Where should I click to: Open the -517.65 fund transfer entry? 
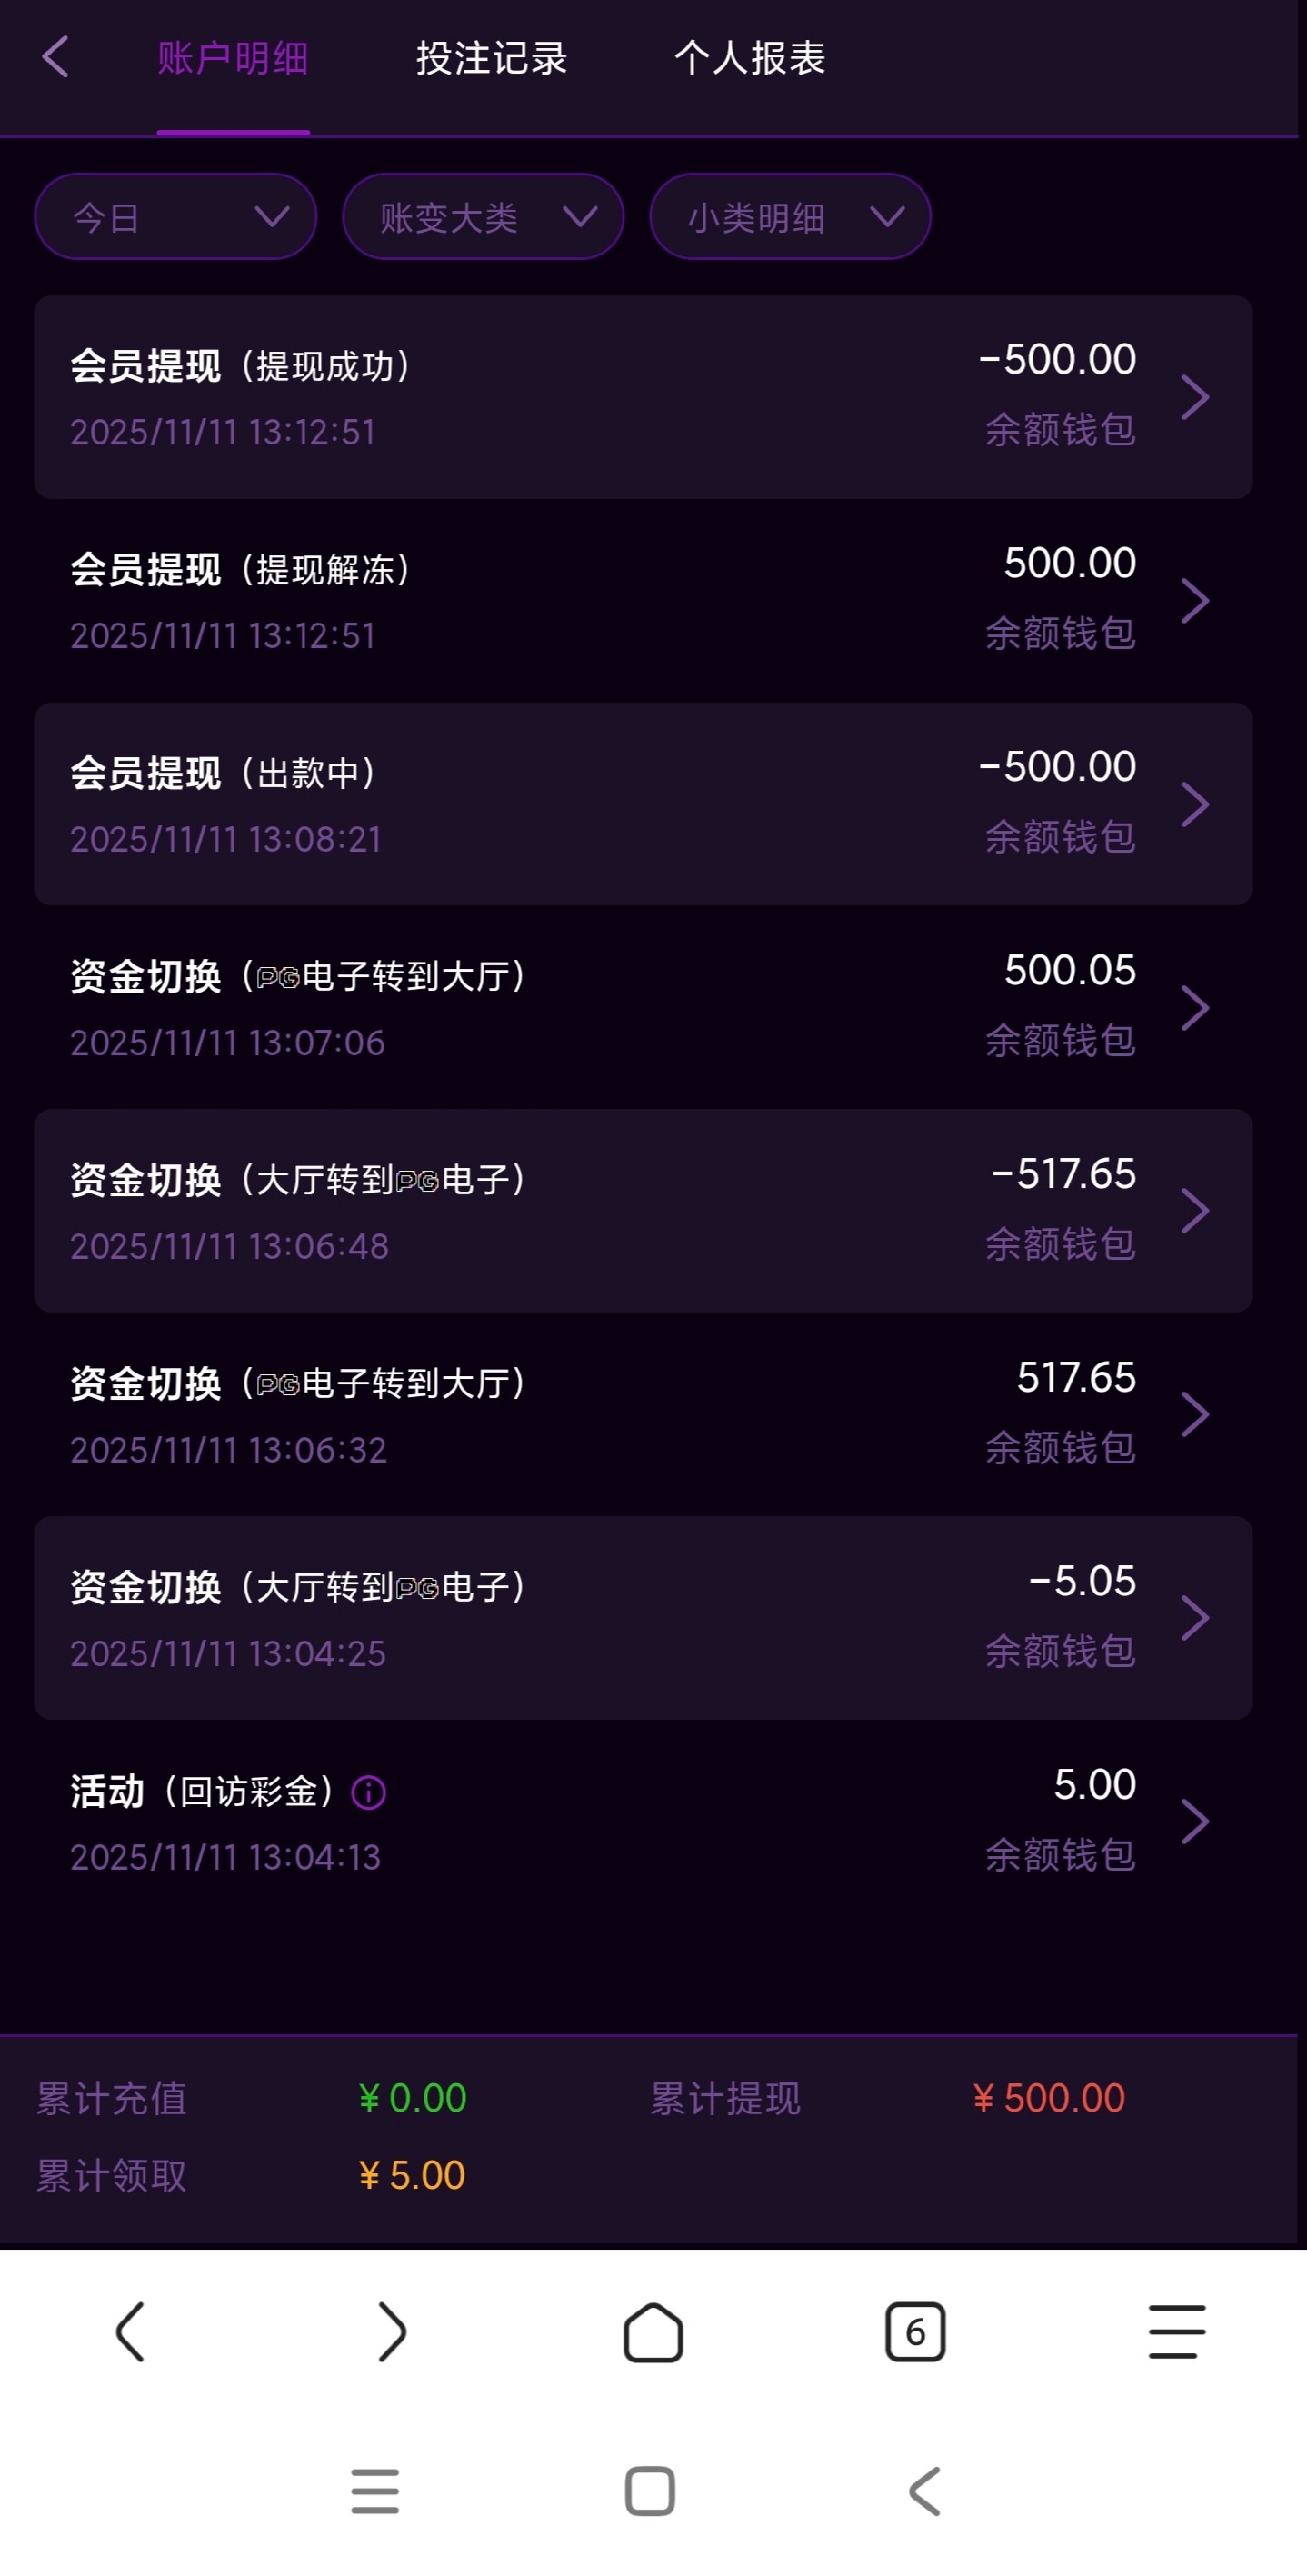click(643, 1211)
